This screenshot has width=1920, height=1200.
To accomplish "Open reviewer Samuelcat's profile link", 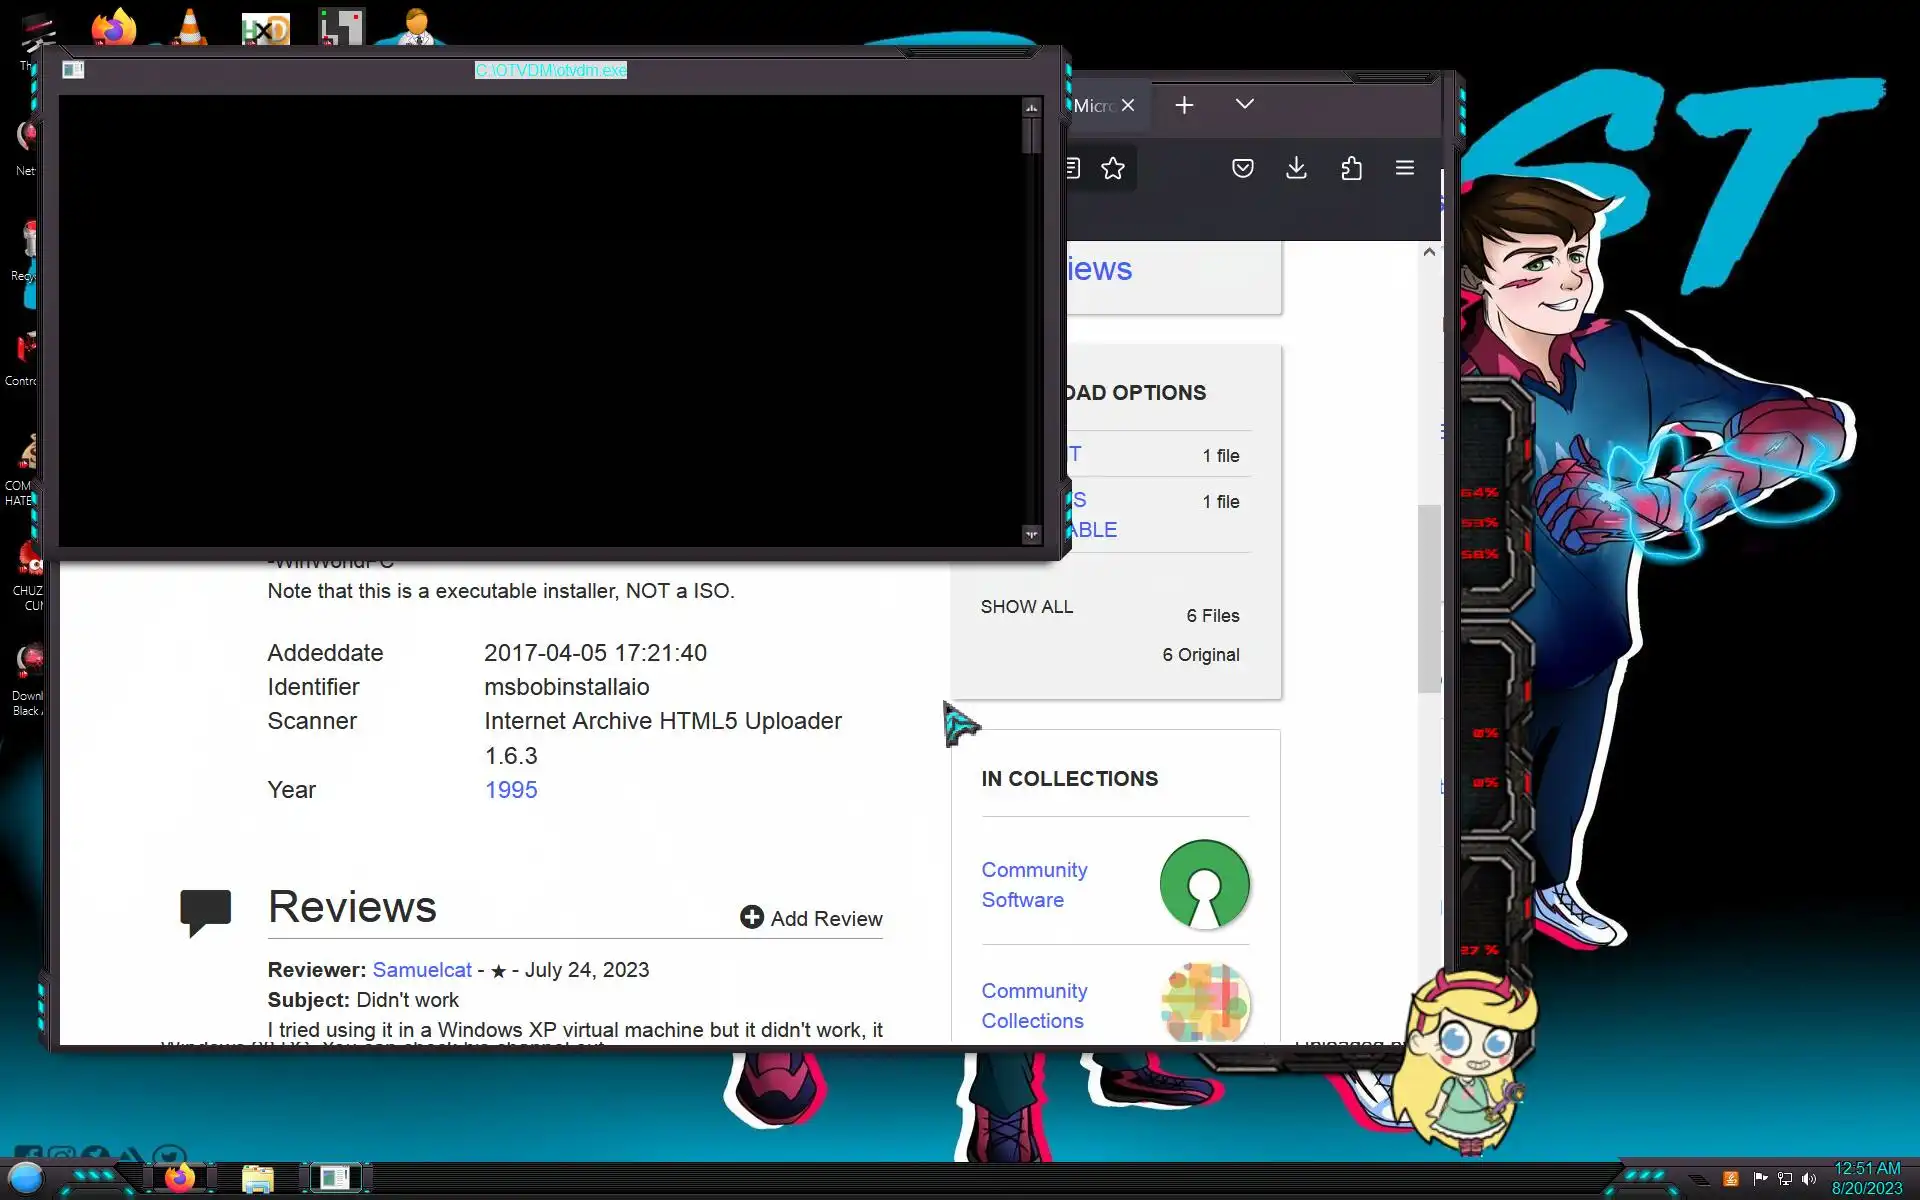I will 421,970.
